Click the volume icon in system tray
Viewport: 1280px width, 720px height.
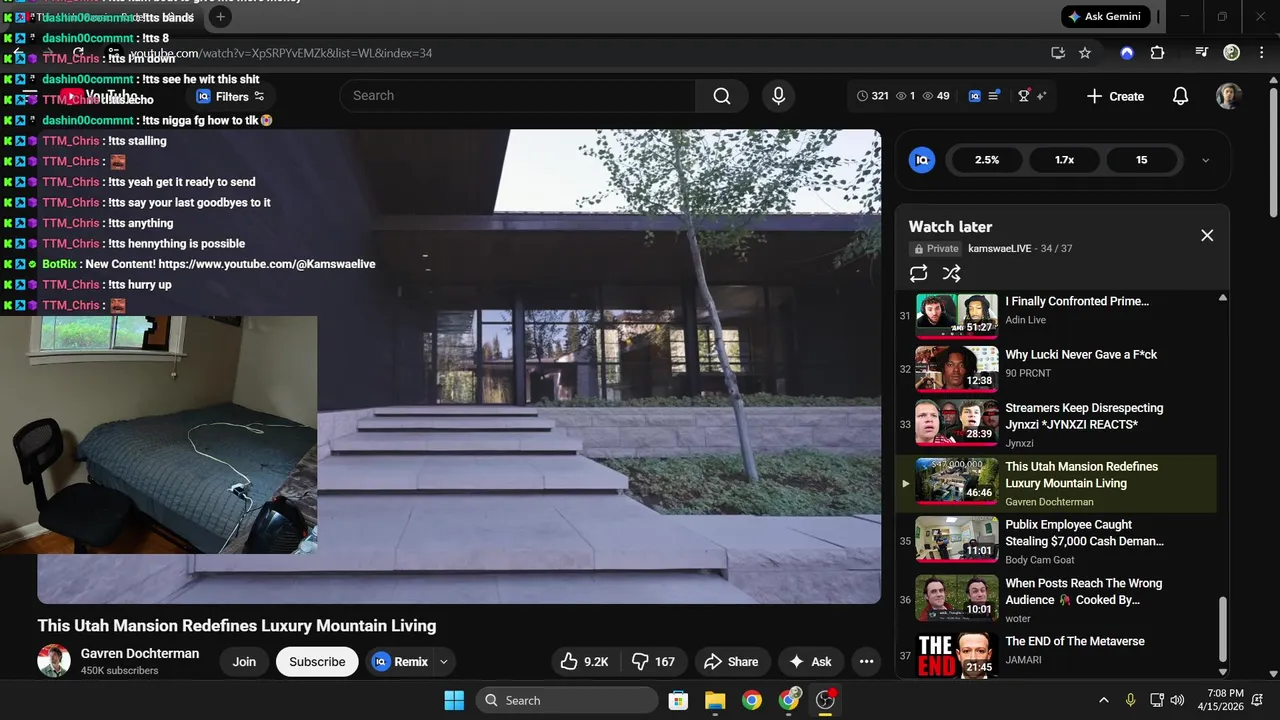click(x=1178, y=700)
